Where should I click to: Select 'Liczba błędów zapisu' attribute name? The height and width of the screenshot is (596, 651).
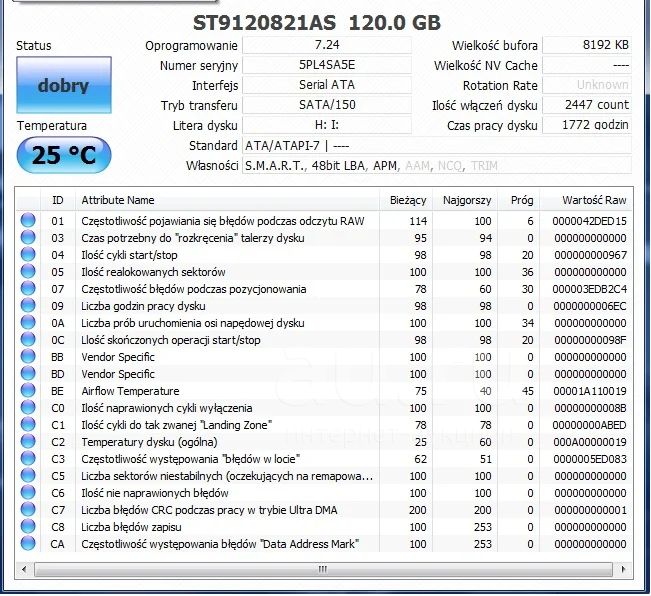coord(131,527)
